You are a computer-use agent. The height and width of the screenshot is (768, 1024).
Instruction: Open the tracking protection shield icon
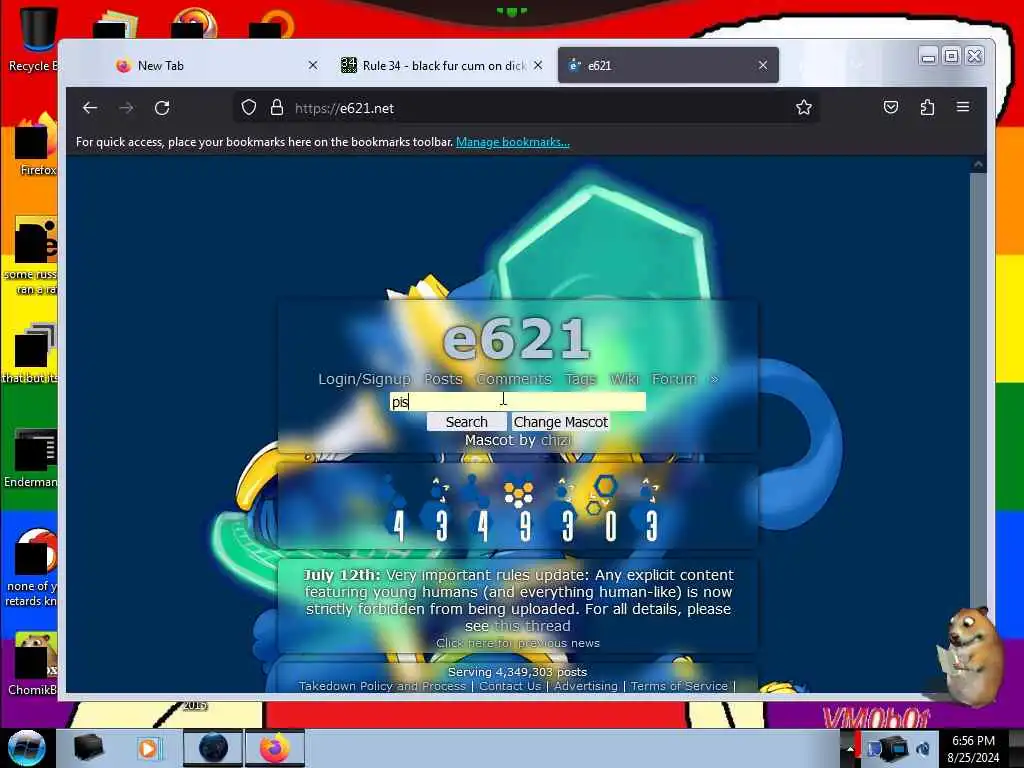pos(249,108)
